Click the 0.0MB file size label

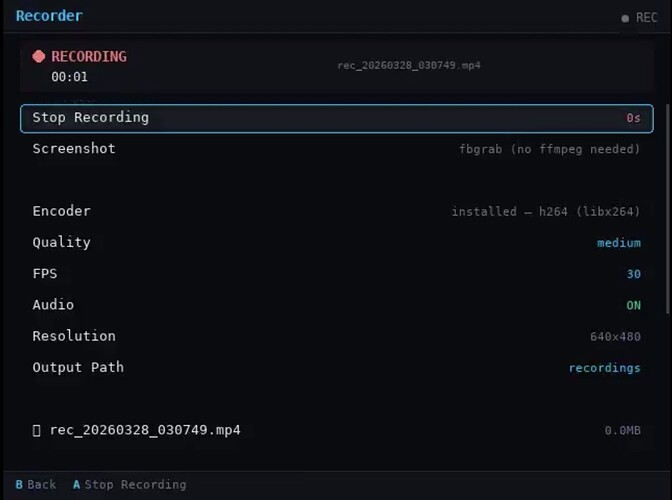click(622, 431)
